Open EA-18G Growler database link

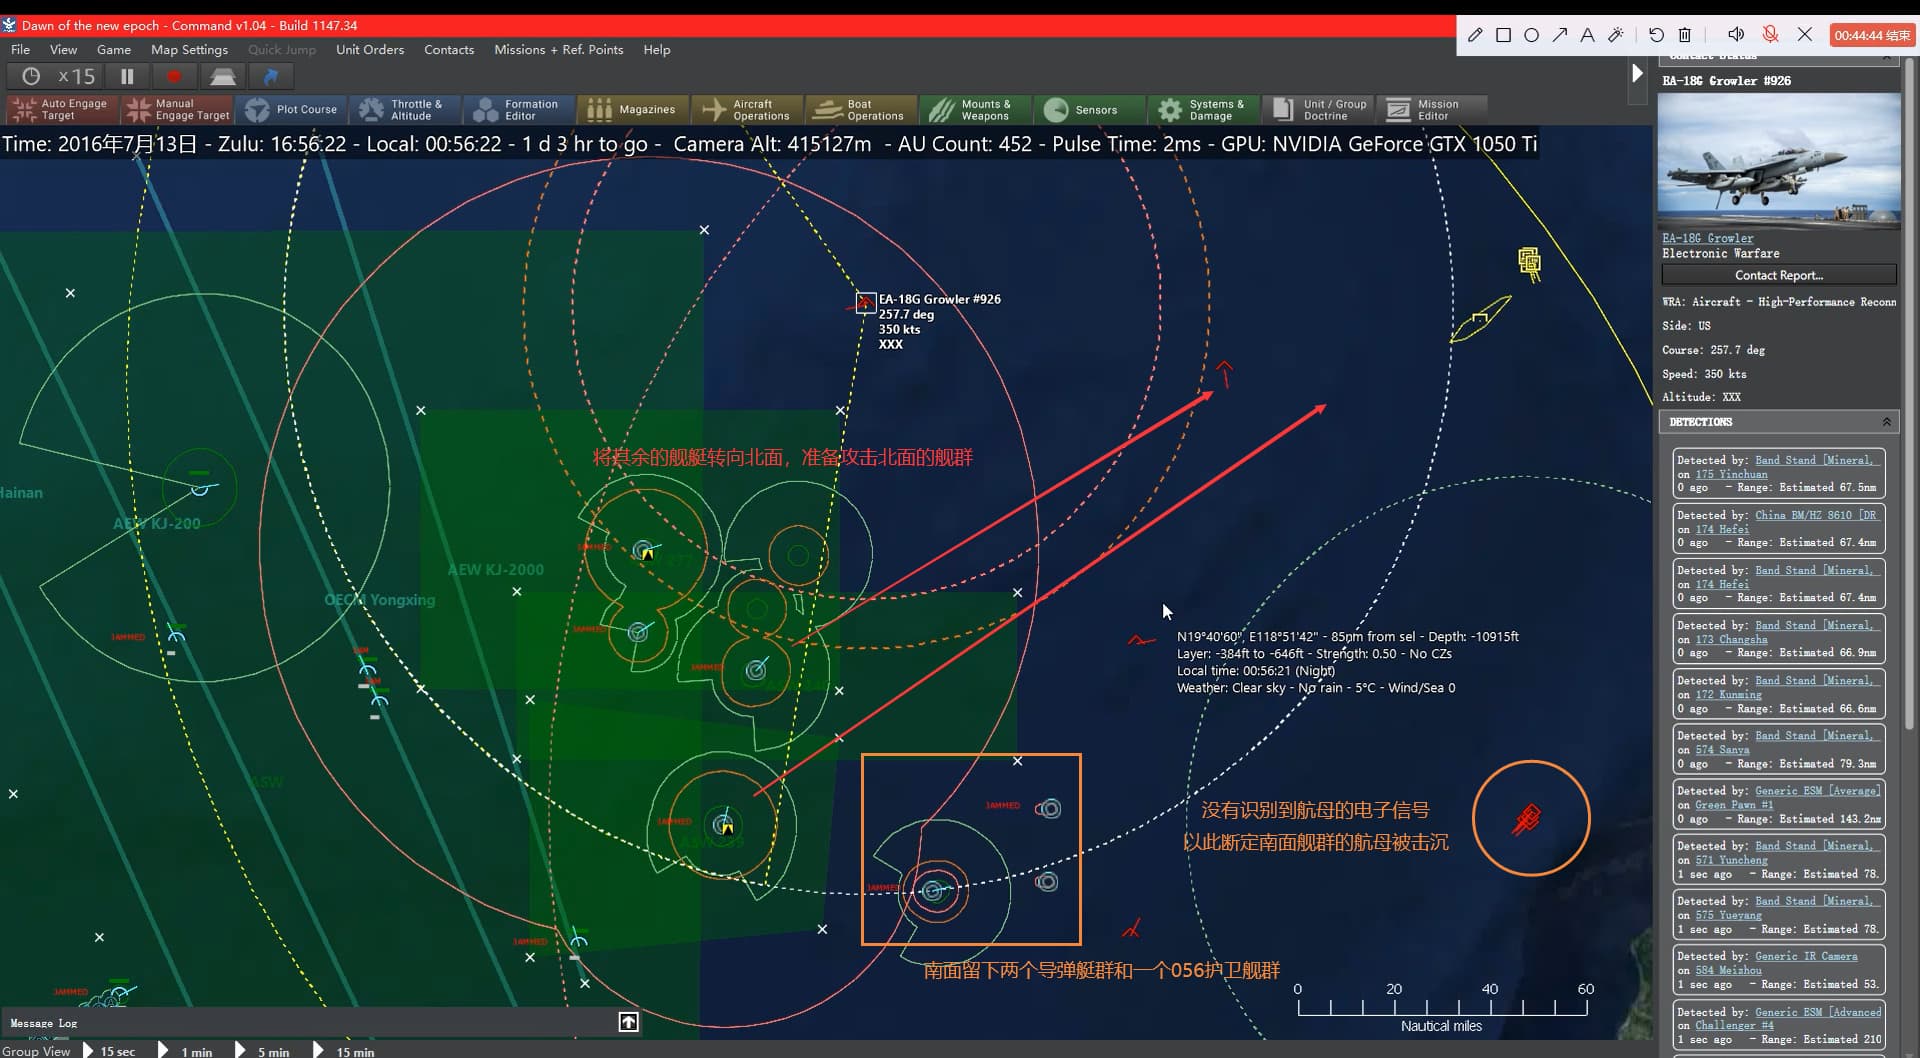pyautogui.click(x=1707, y=238)
